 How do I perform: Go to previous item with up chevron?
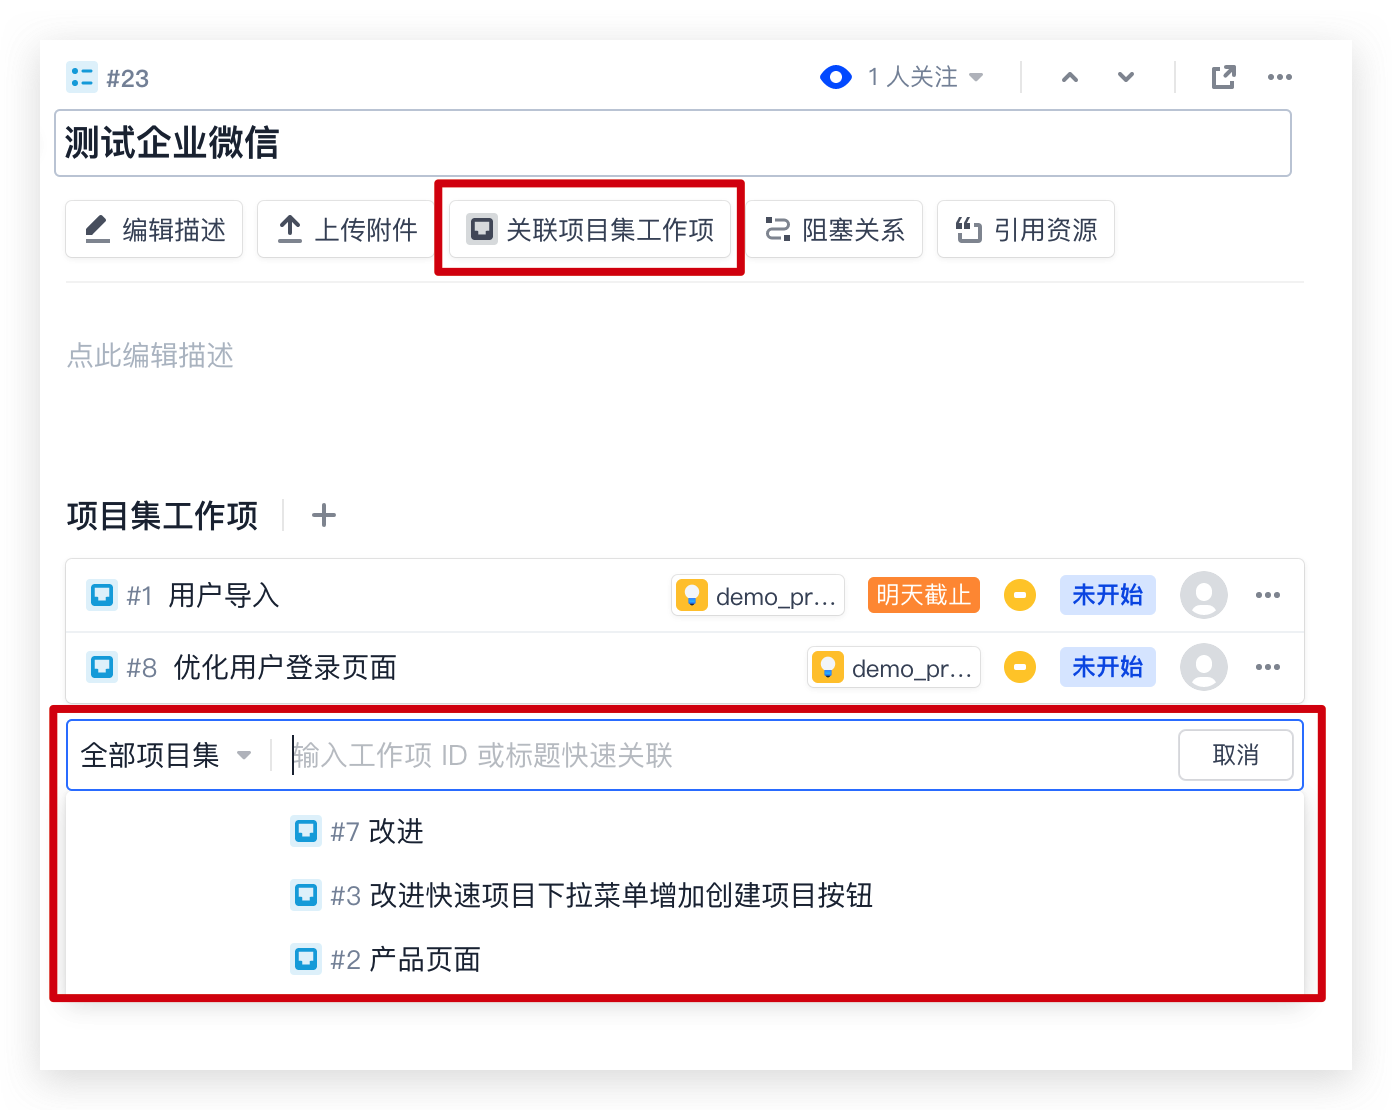(x=1070, y=77)
